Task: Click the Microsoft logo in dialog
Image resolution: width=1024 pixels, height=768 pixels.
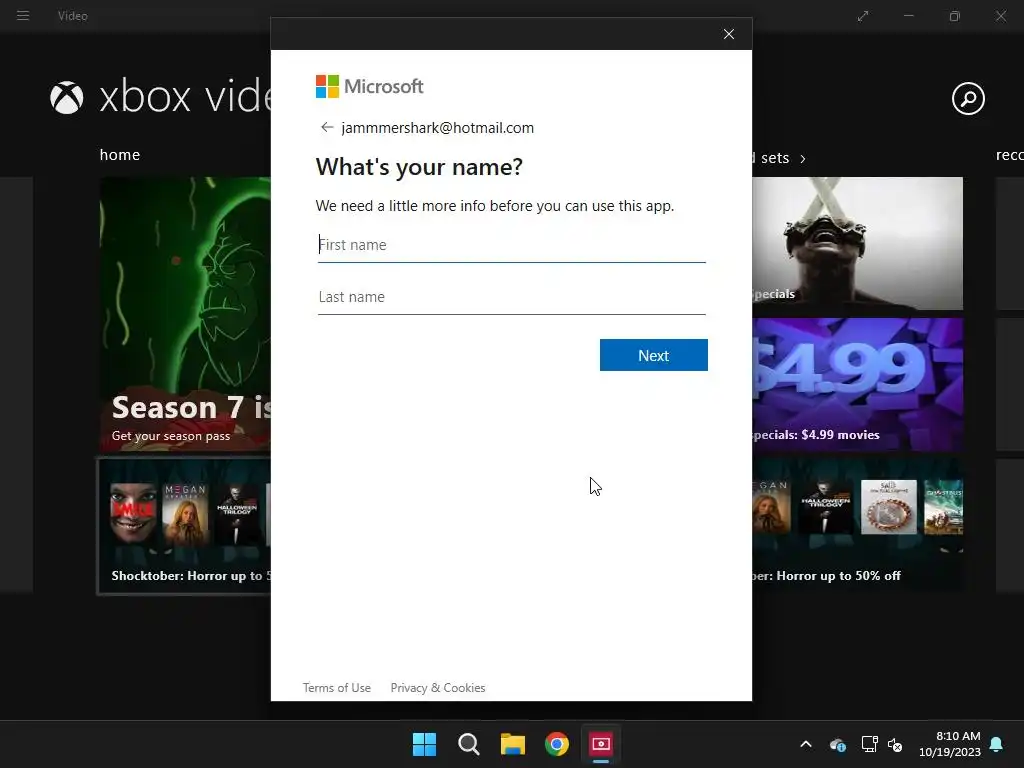Action: pyautogui.click(x=370, y=86)
